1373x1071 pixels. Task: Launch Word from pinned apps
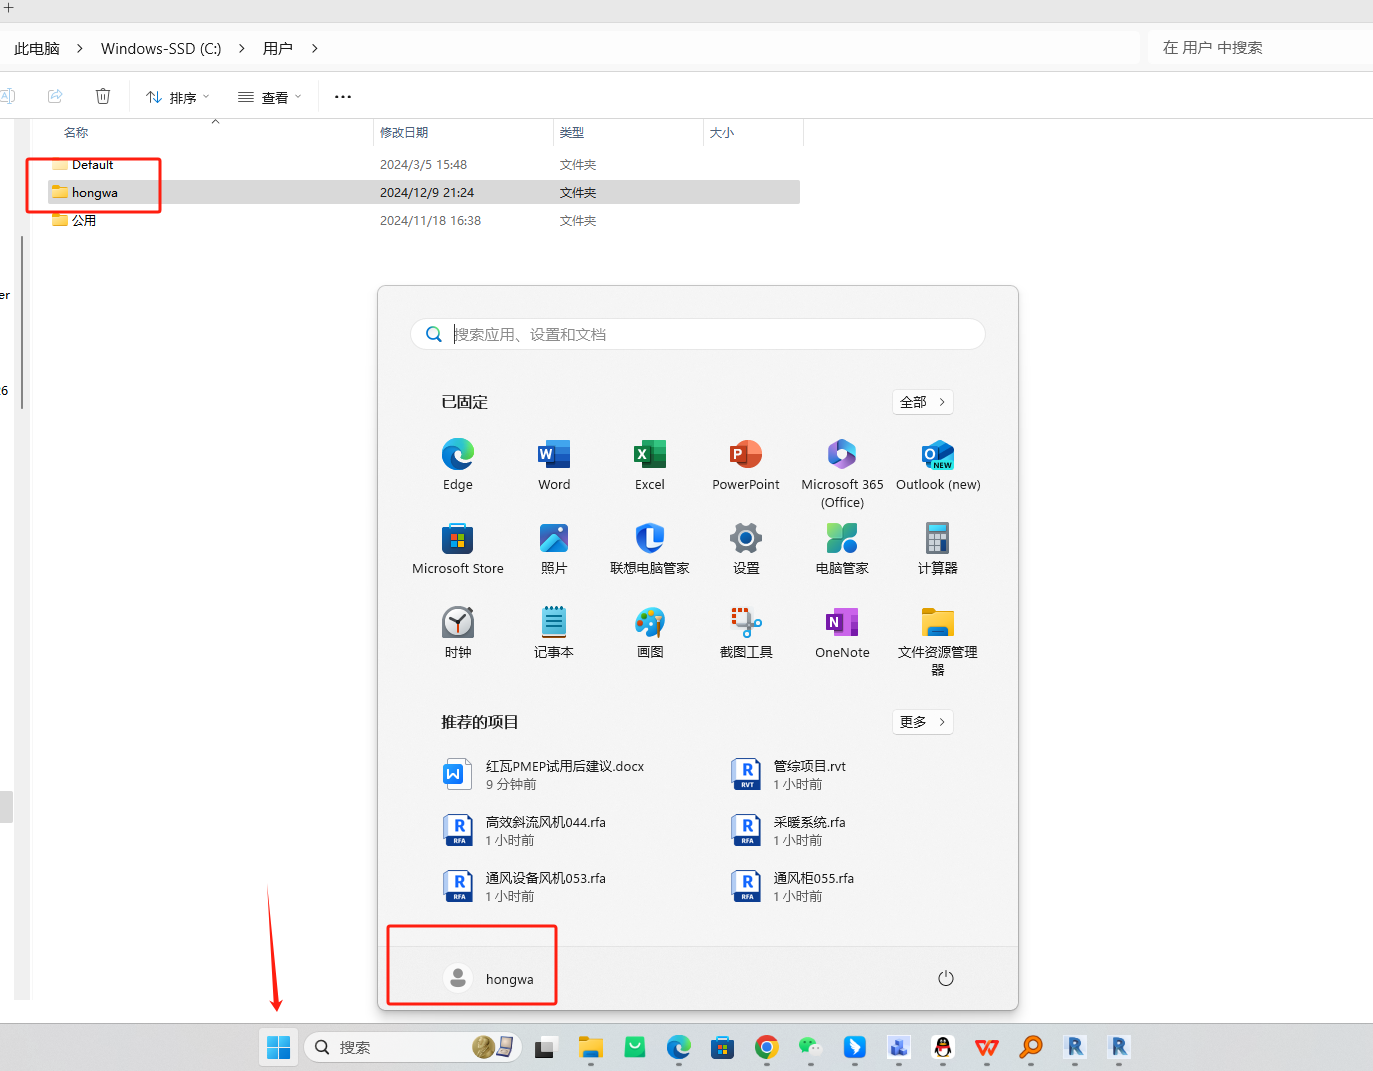click(x=554, y=465)
